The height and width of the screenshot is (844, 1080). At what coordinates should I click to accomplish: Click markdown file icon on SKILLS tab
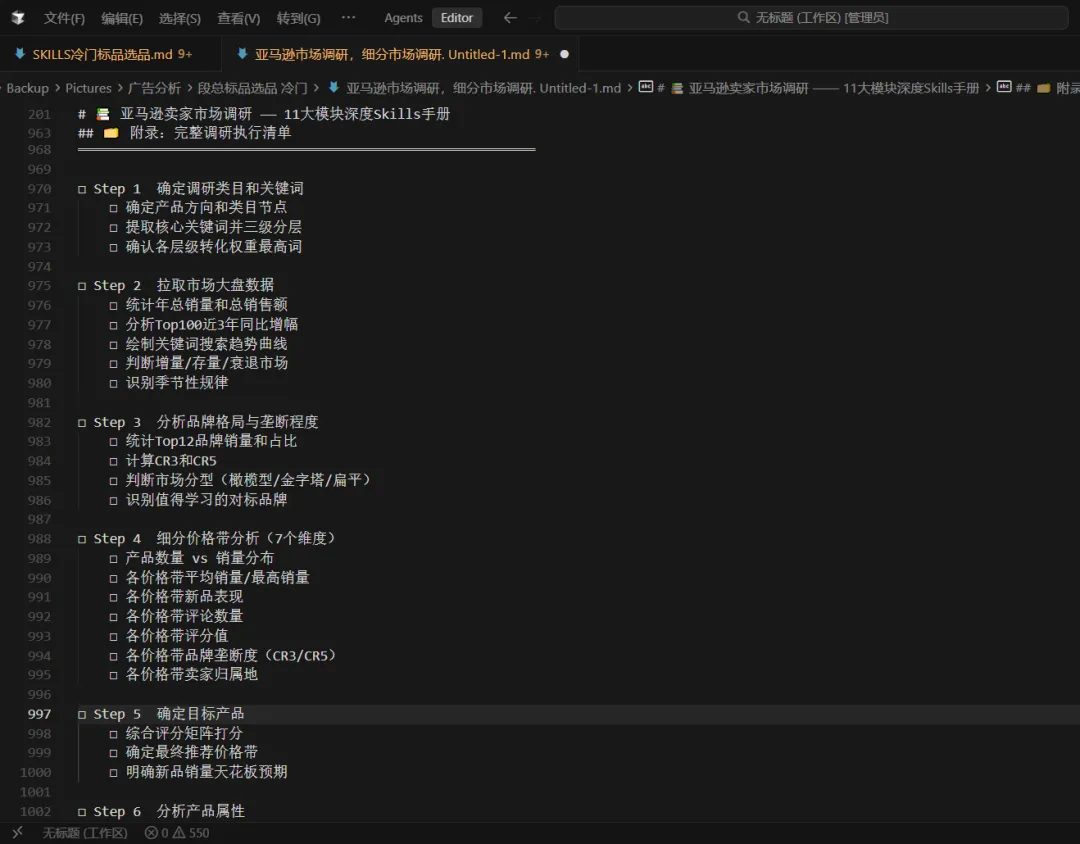coord(20,54)
